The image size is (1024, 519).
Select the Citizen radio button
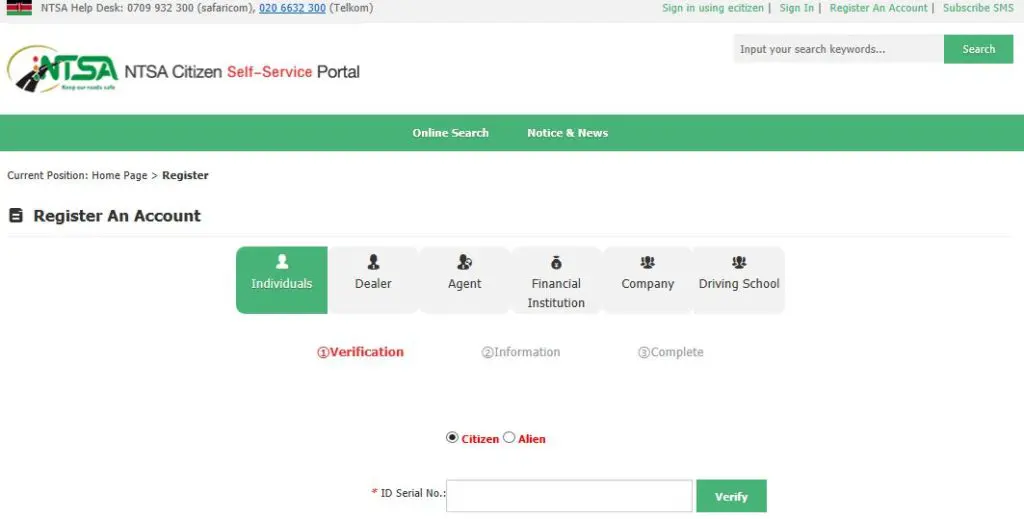tap(452, 437)
